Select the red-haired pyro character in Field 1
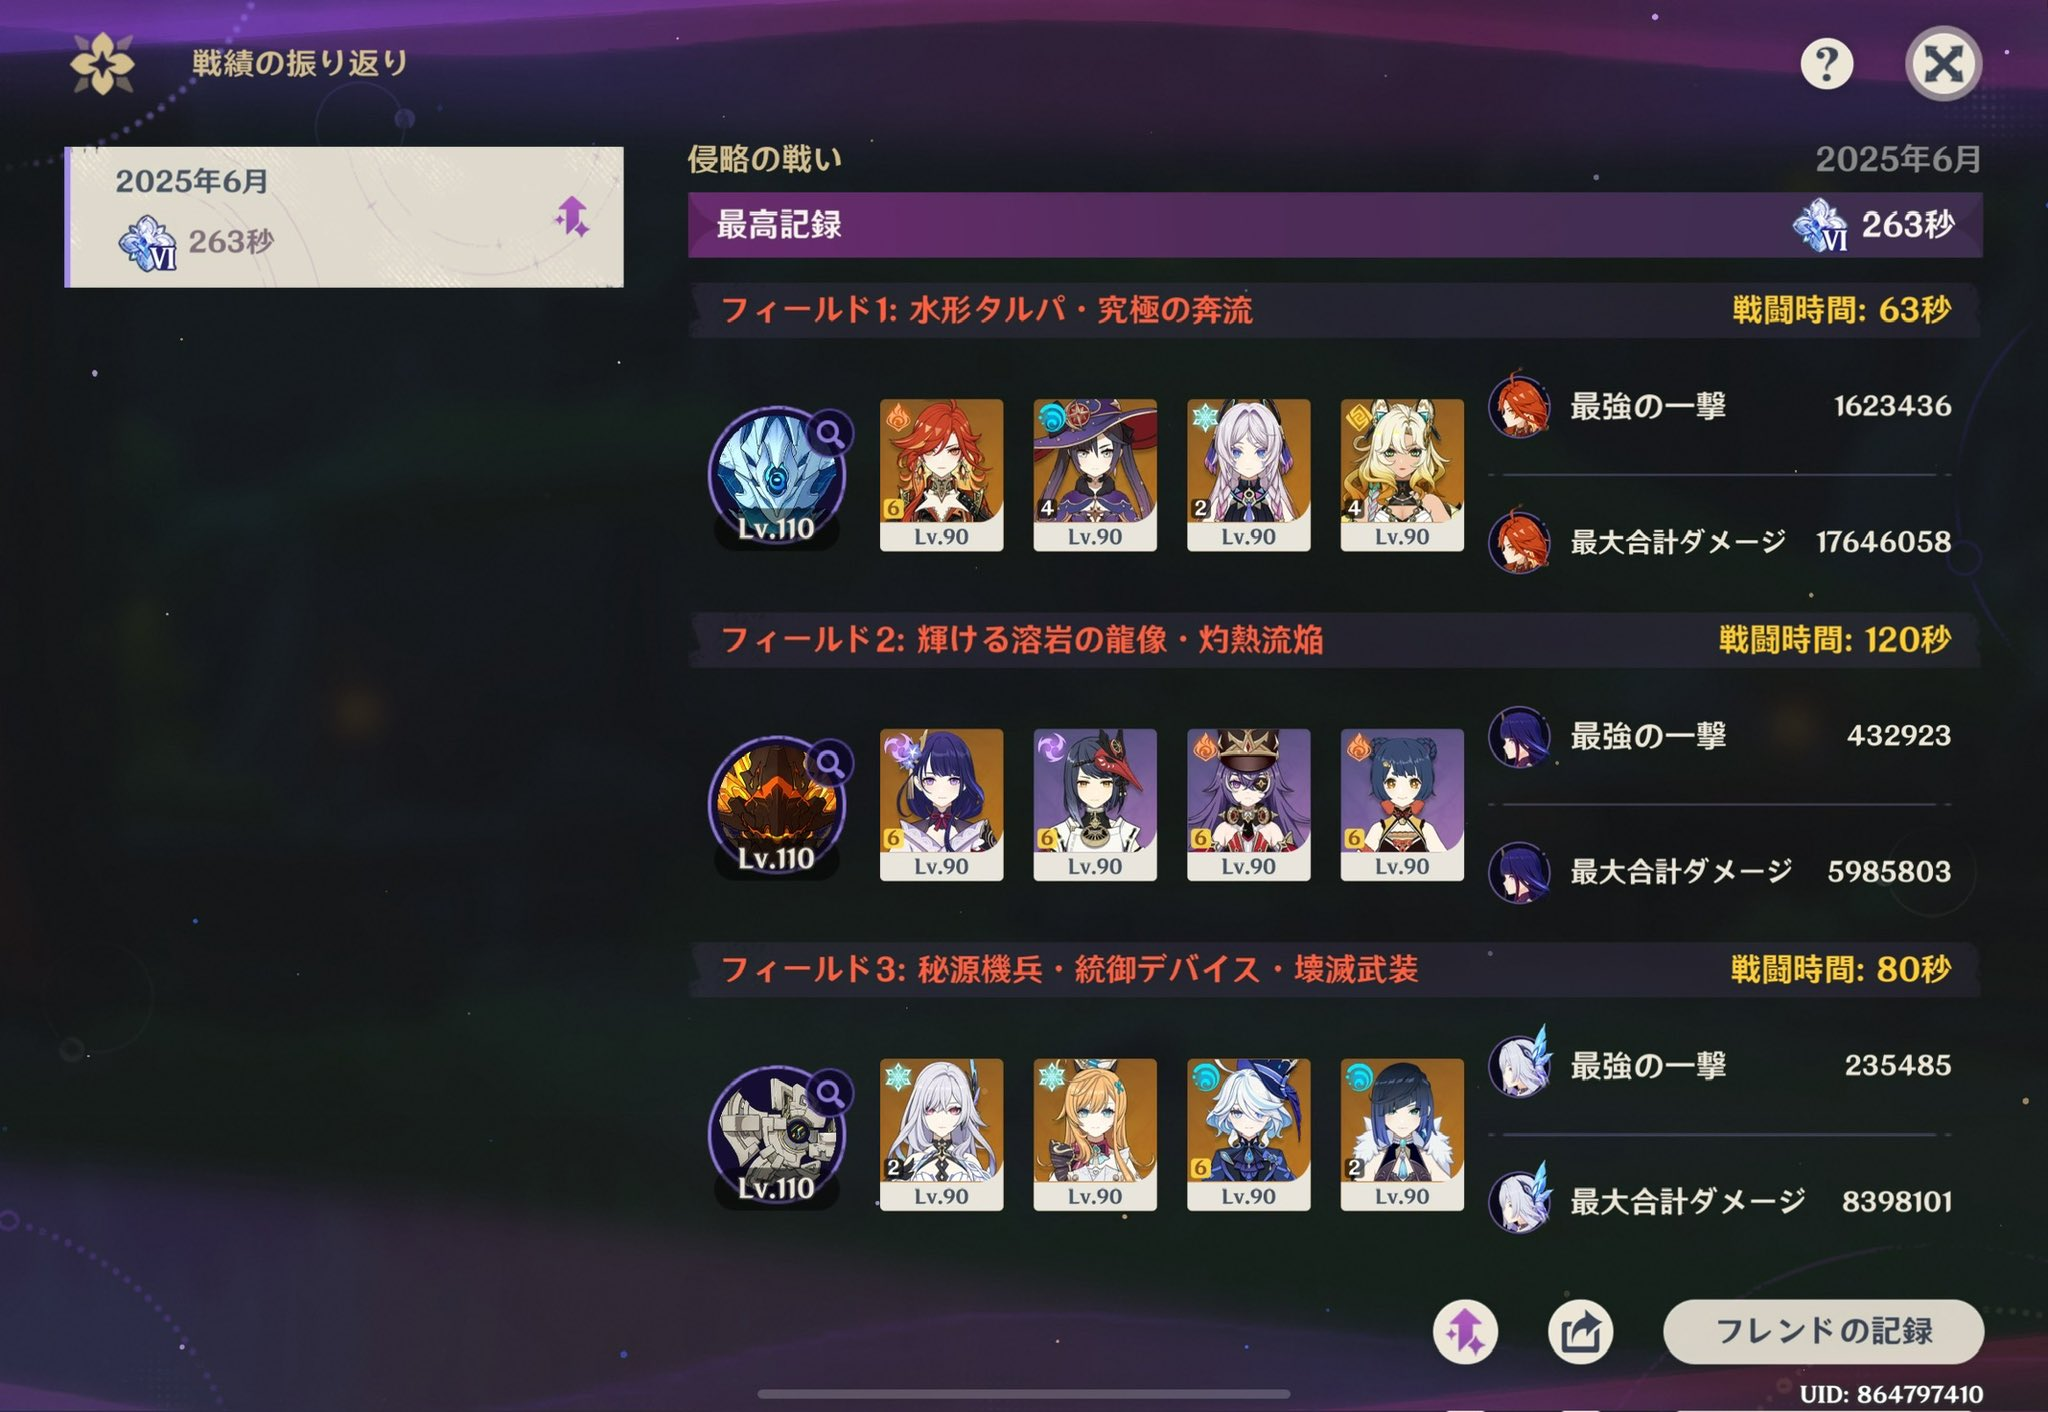2048x1412 pixels. click(x=941, y=475)
